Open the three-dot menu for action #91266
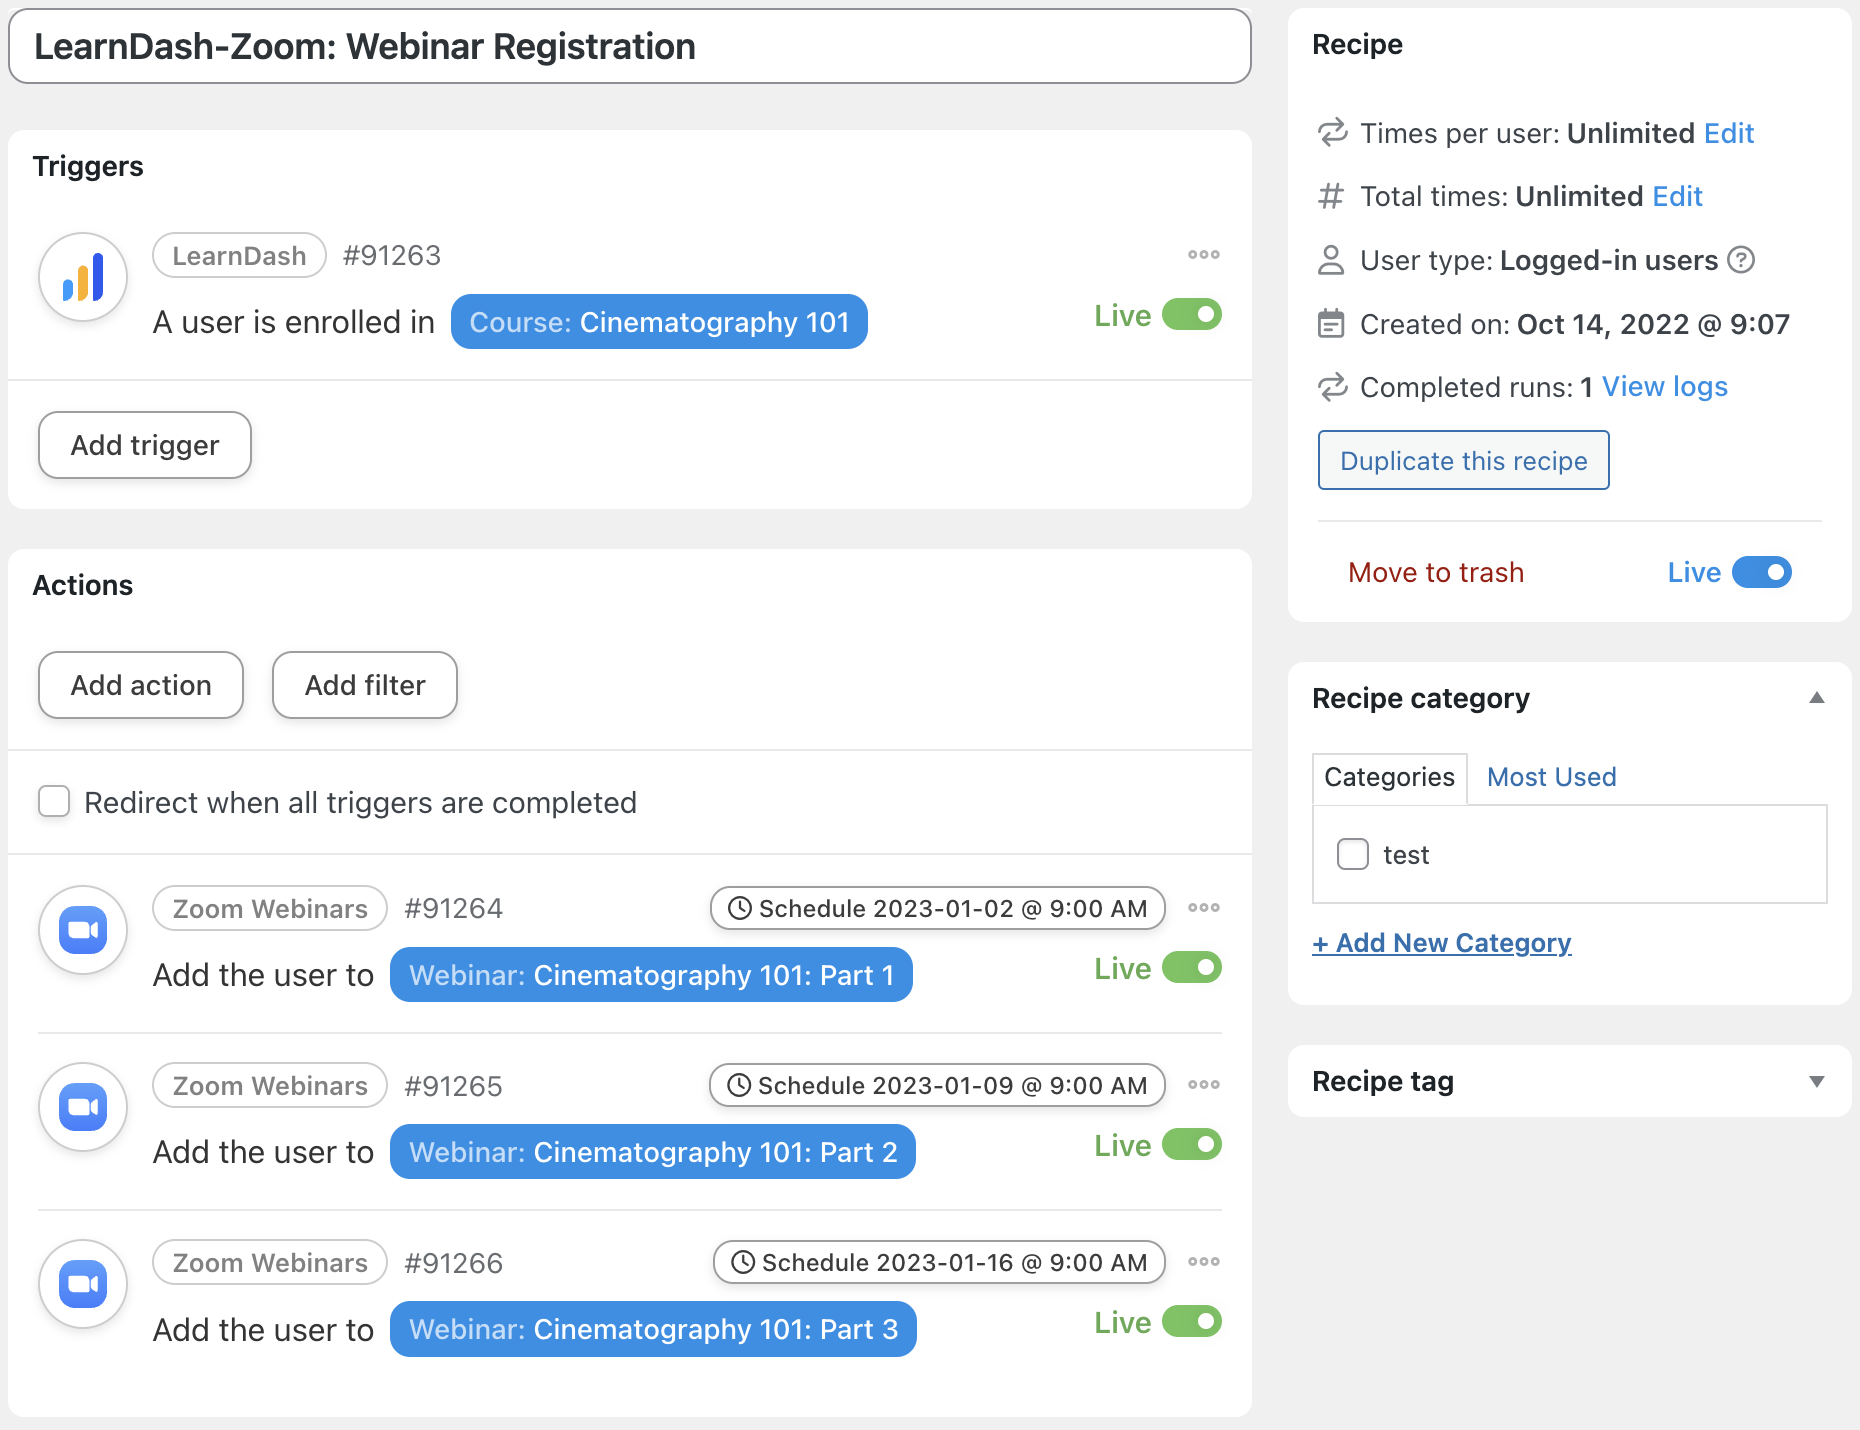This screenshot has width=1860, height=1430. (1203, 1262)
